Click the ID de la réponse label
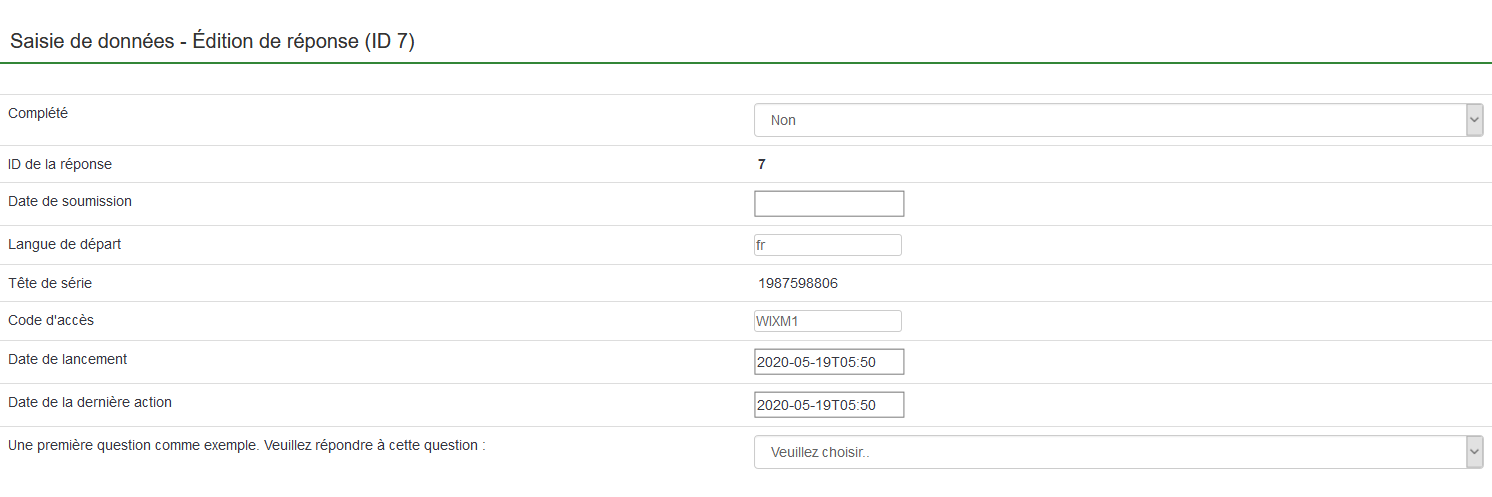 click(60, 164)
